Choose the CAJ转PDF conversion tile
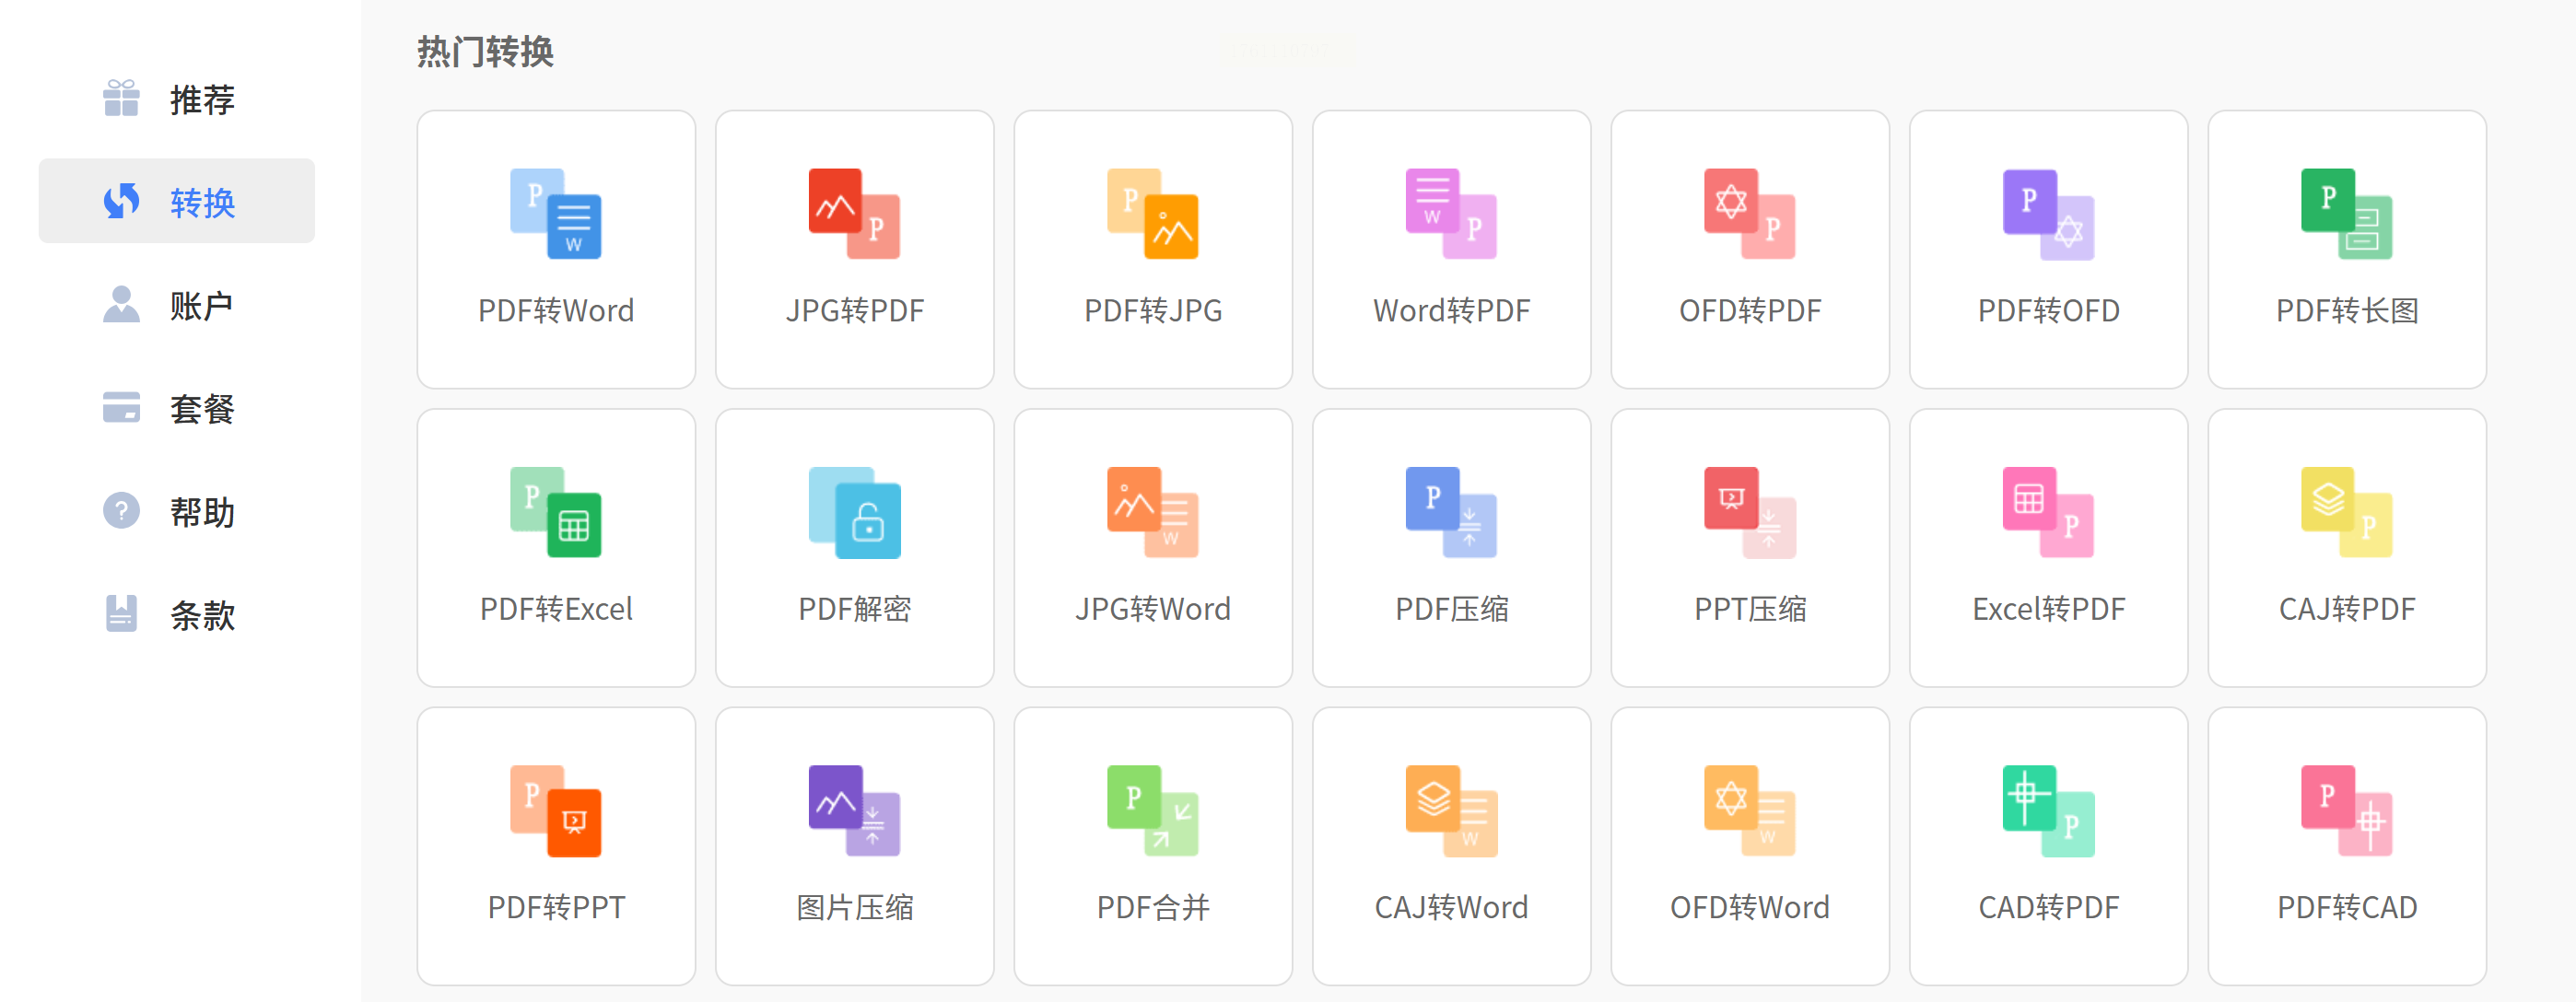This screenshot has width=2576, height=1002. pos(2346,546)
